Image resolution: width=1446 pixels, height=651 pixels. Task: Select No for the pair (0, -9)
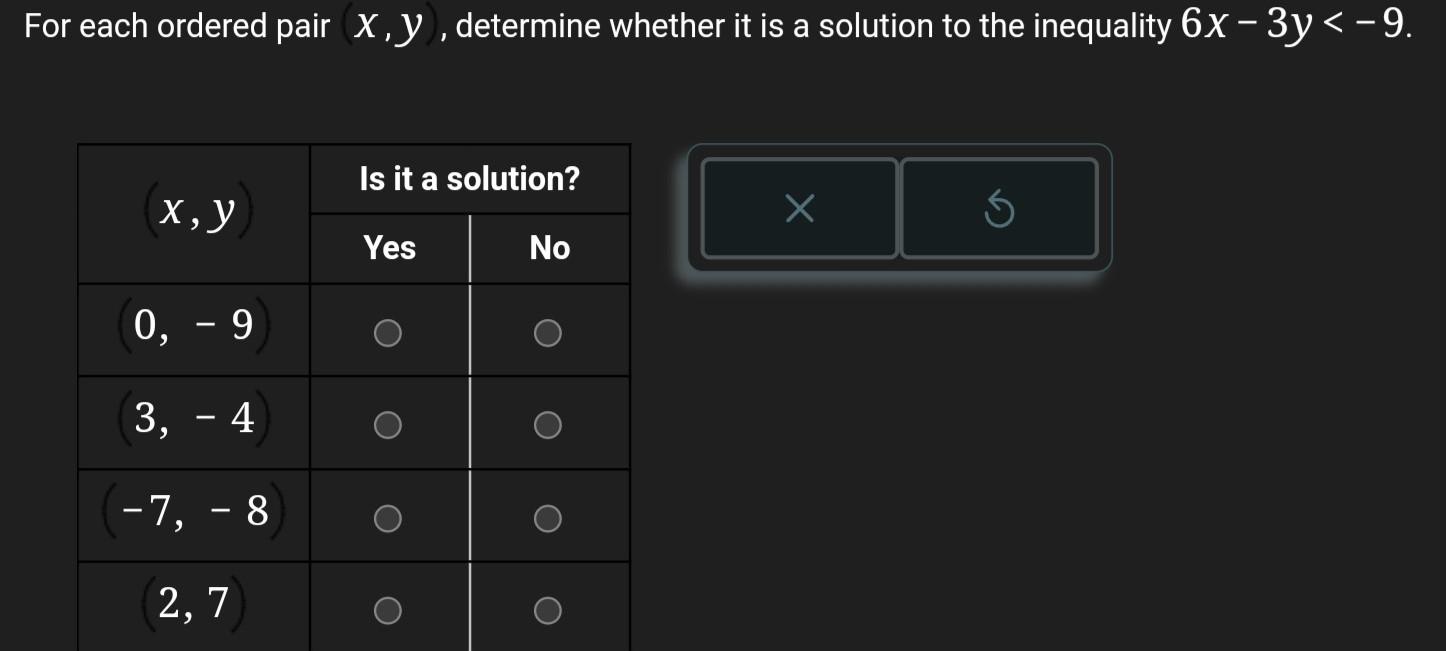(548, 332)
